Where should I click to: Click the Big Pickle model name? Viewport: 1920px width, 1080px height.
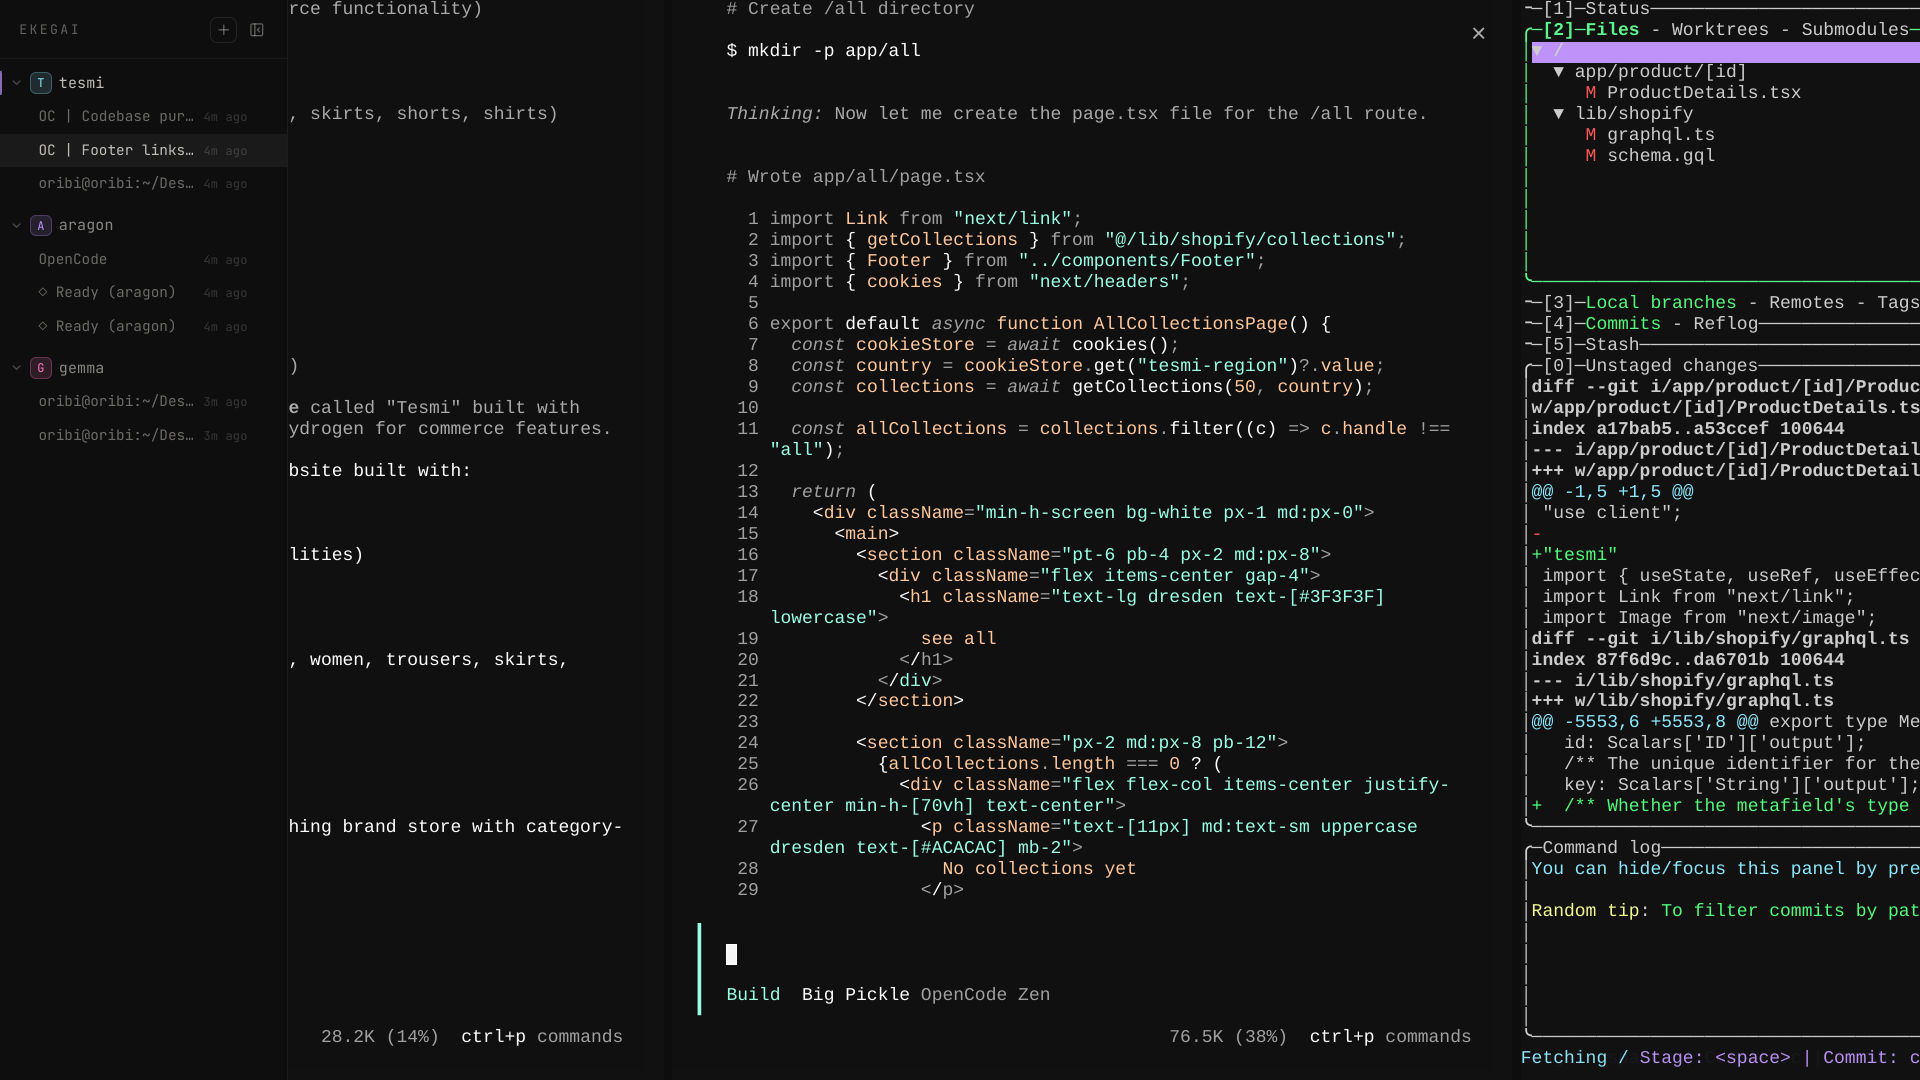tap(855, 995)
